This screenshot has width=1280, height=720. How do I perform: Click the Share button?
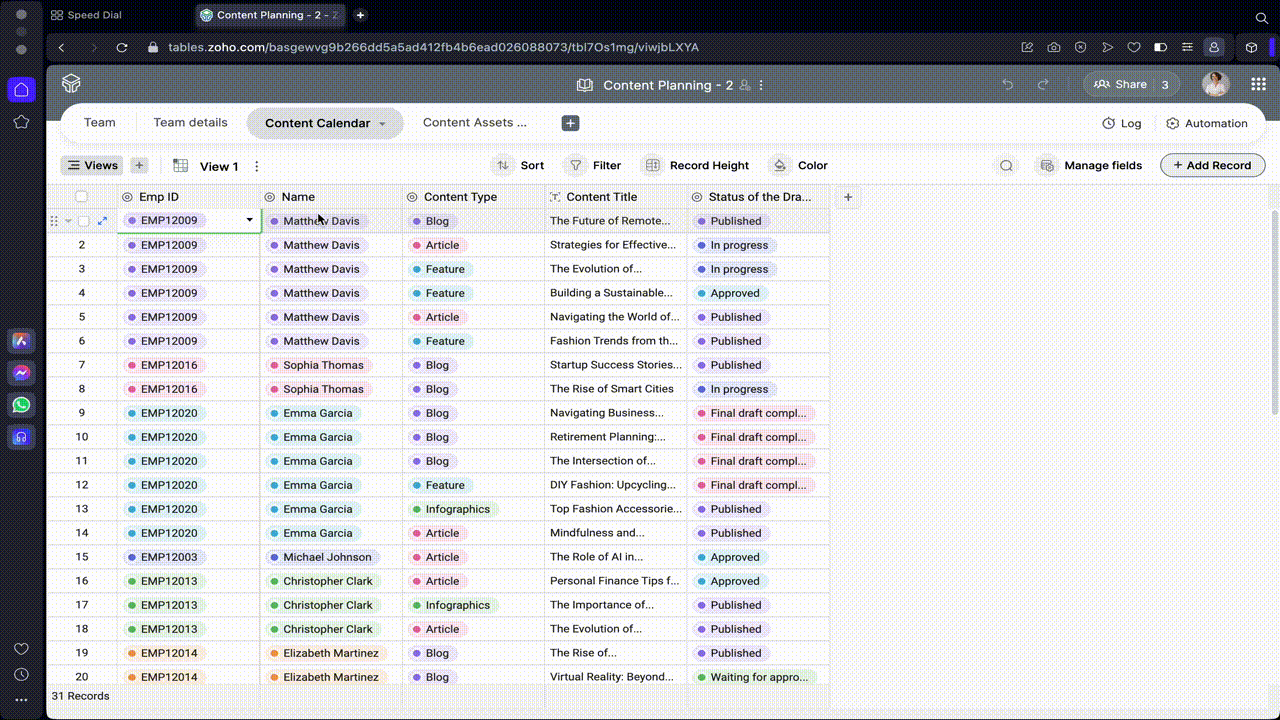(1120, 85)
